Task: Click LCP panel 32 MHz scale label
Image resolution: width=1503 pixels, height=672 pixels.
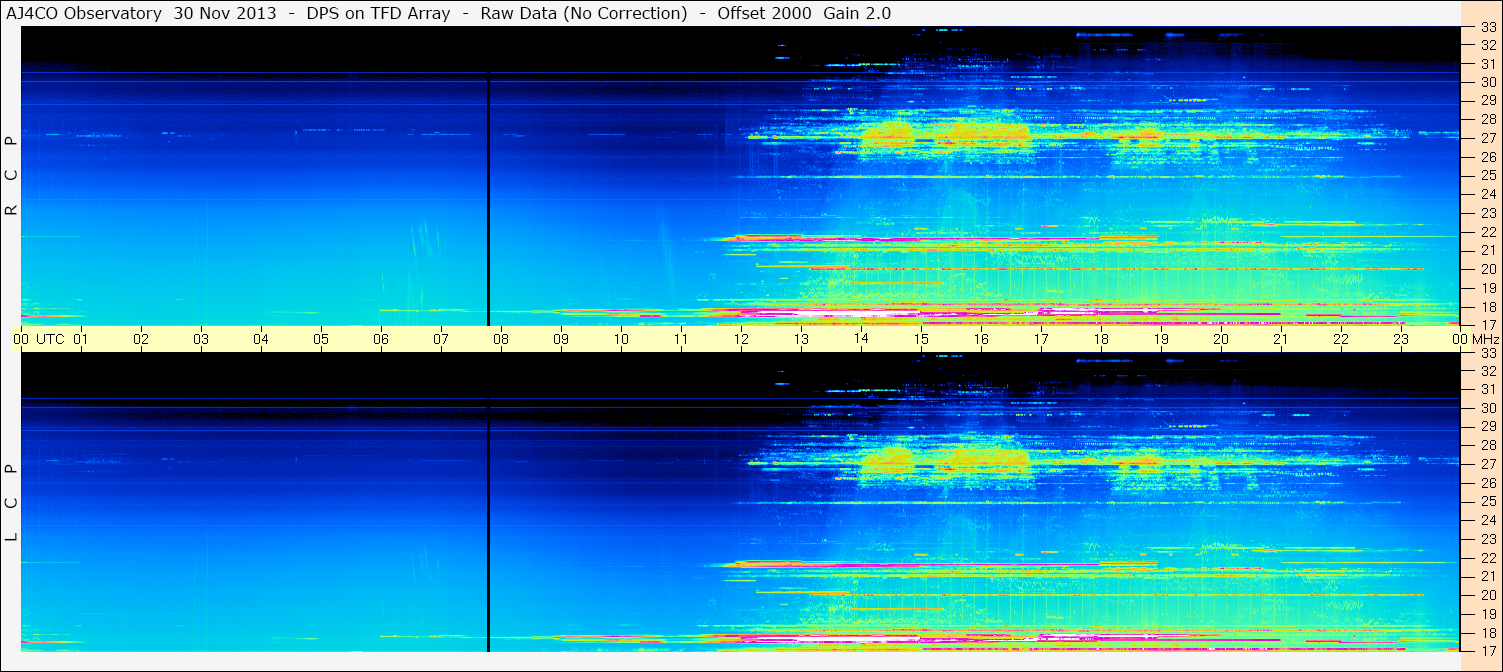Action: point(1488,370)
